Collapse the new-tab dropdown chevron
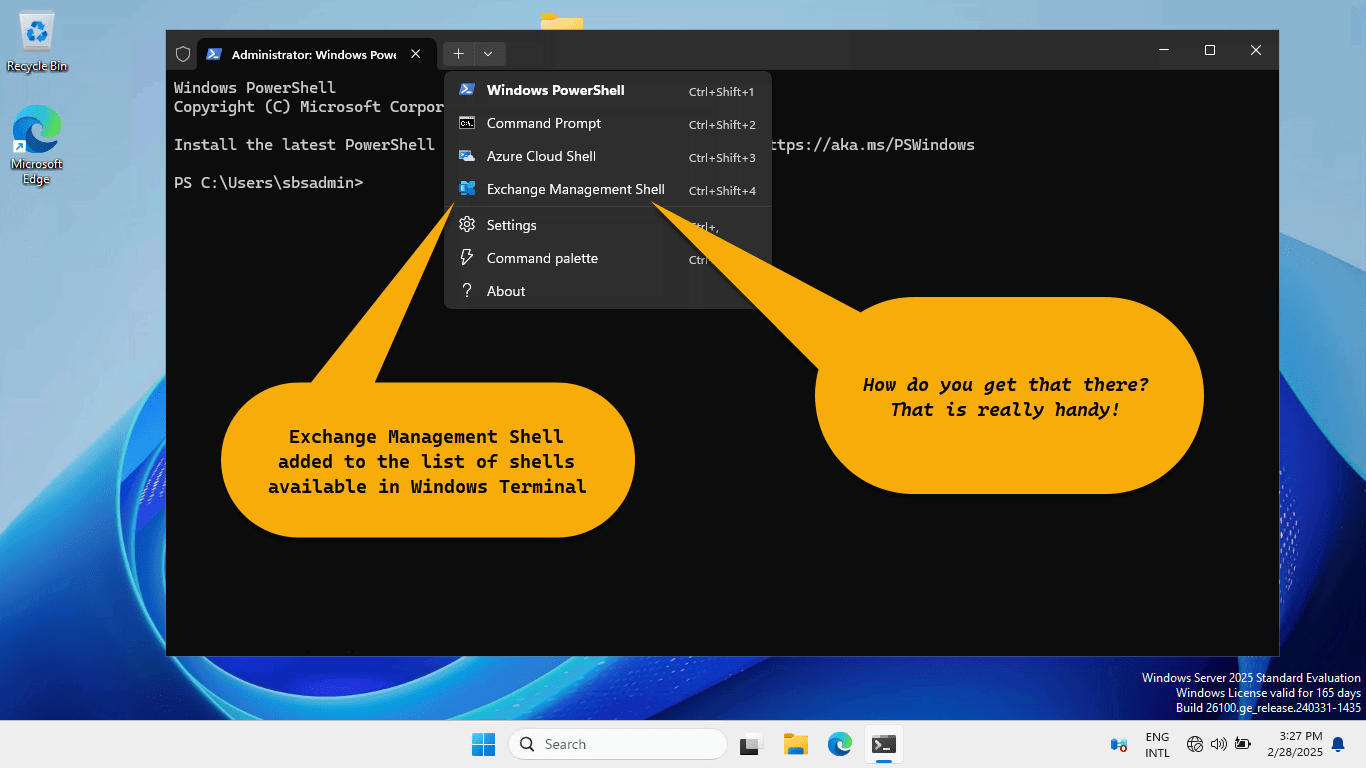Screen dimensions: 1366x768 pos(488,54)
